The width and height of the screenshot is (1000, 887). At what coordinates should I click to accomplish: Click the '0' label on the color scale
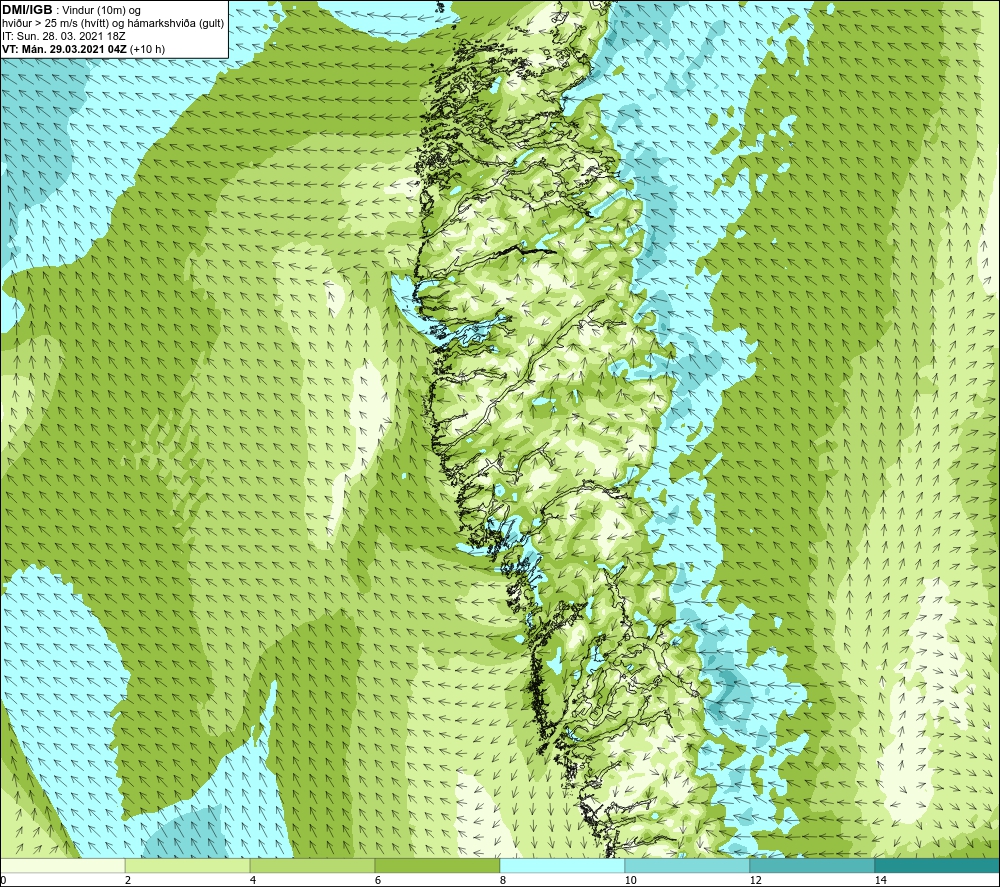3,880
